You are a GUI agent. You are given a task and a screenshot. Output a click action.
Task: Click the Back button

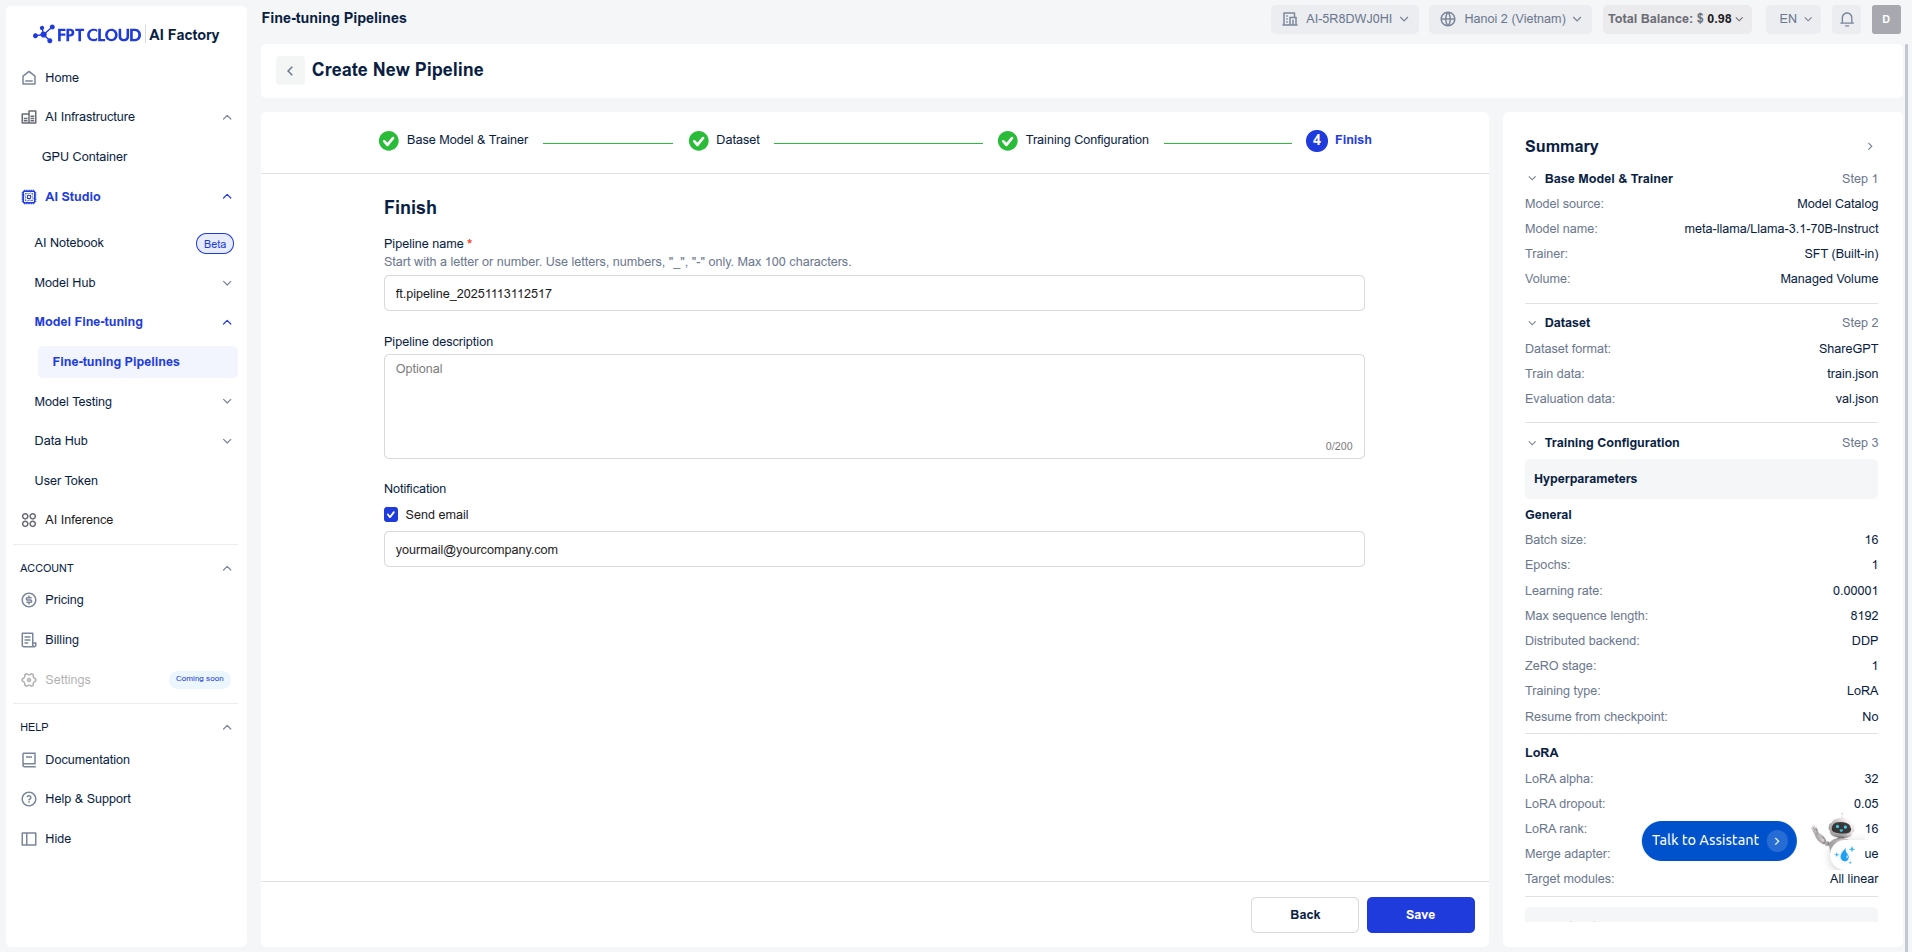(x=1304, y=915)
